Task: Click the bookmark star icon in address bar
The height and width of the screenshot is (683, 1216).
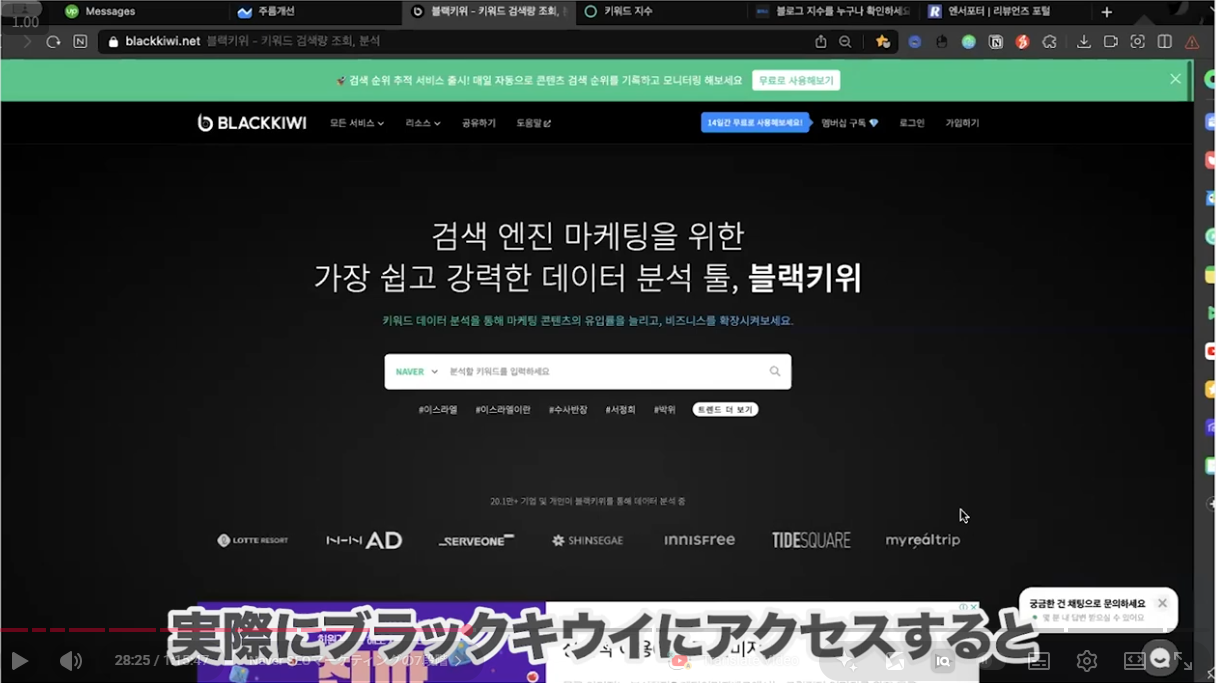Action: click(x=882, y=42)
